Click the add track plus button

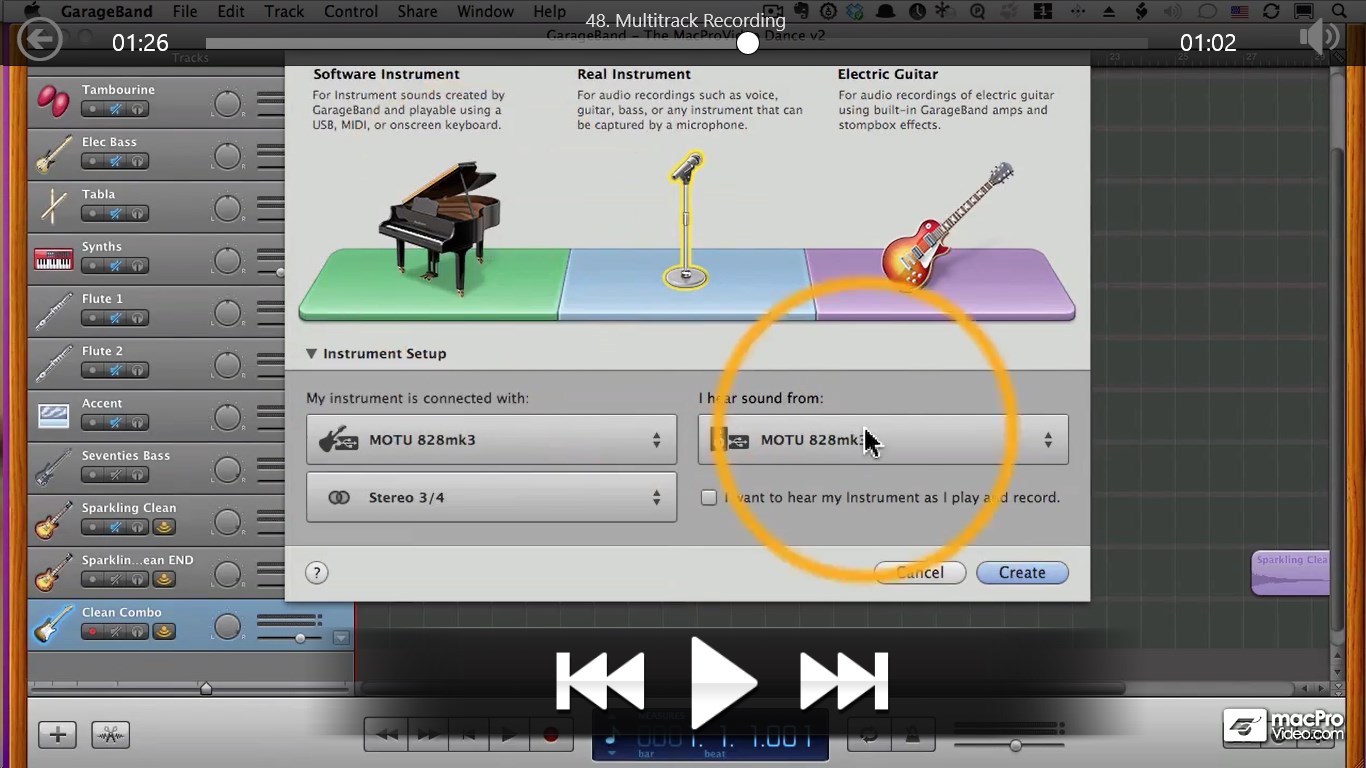tap(57, 733)
